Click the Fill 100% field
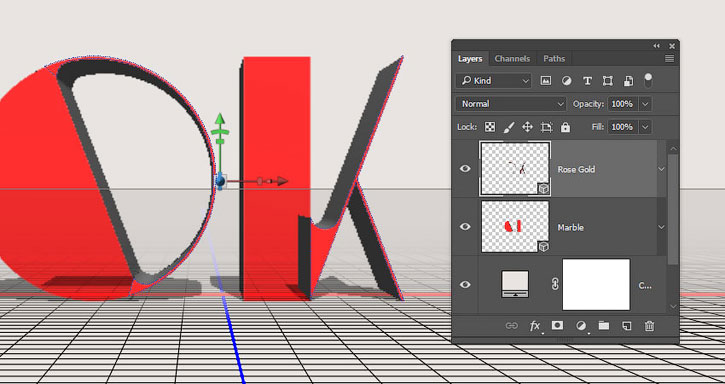 pos(622,127)
